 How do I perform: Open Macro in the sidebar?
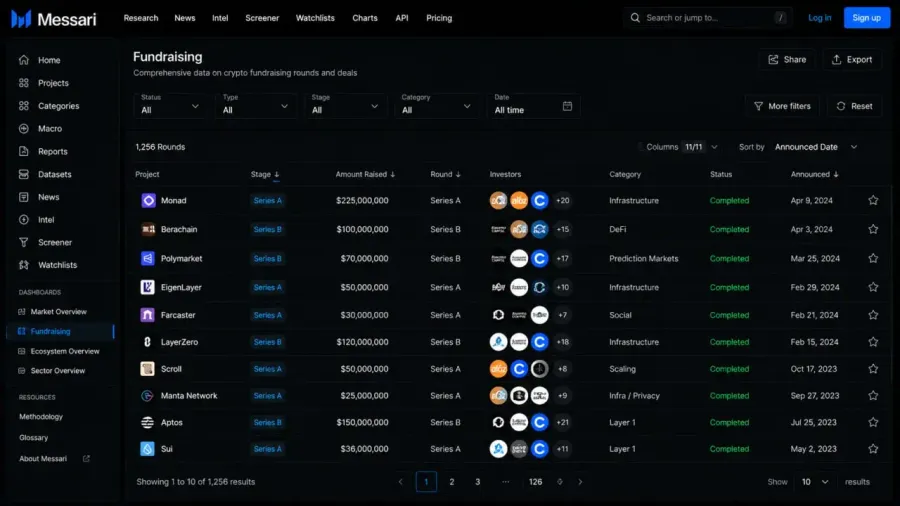pyautogui.click(x=41, y=129)
